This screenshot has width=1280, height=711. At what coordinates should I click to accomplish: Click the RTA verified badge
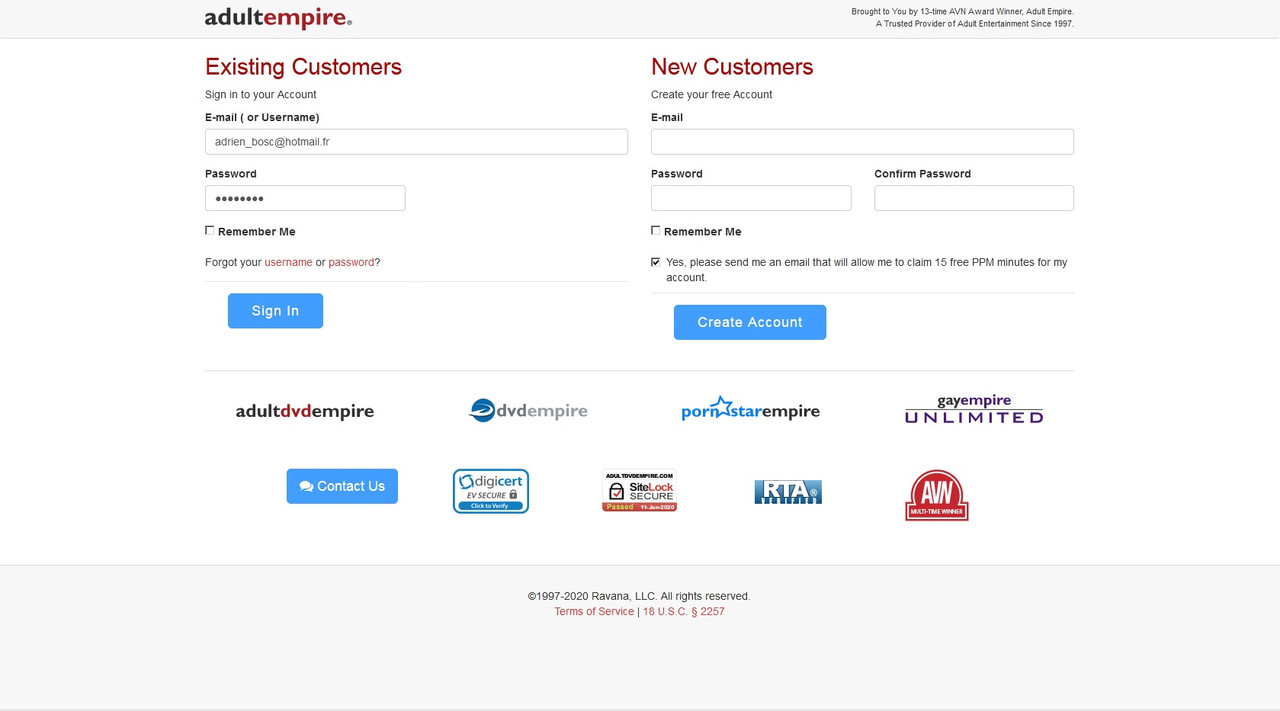(788, 492)
